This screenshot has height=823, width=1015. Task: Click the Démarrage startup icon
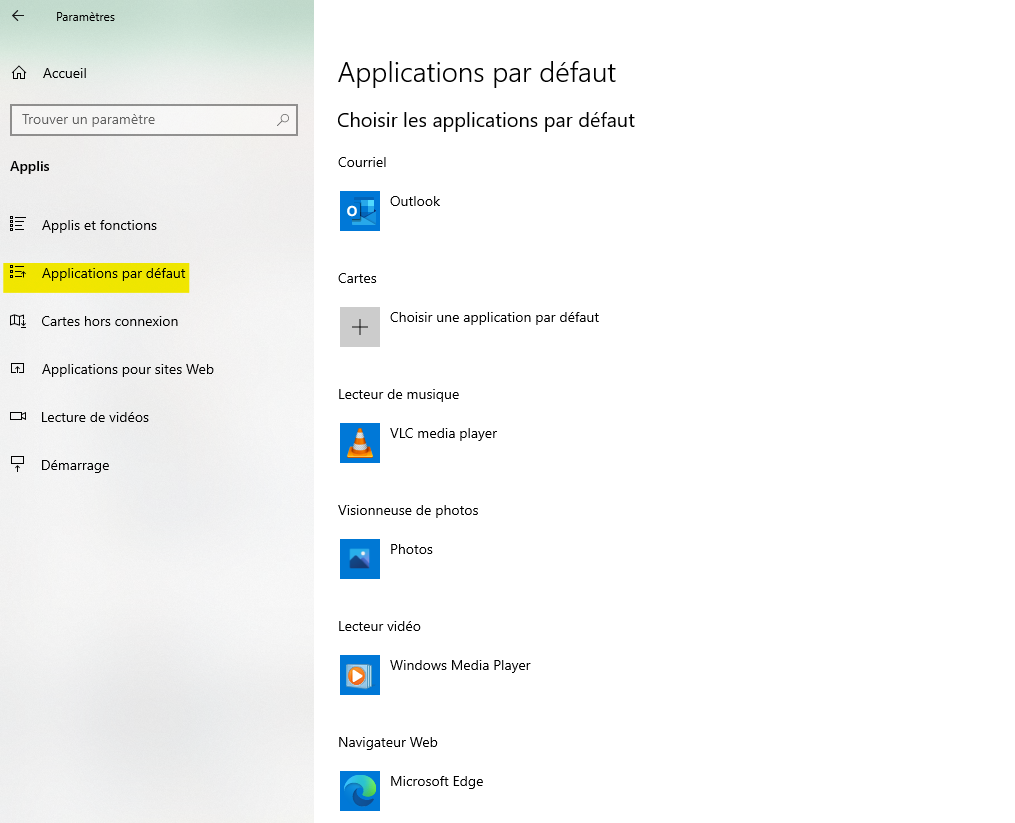point(17,464)
